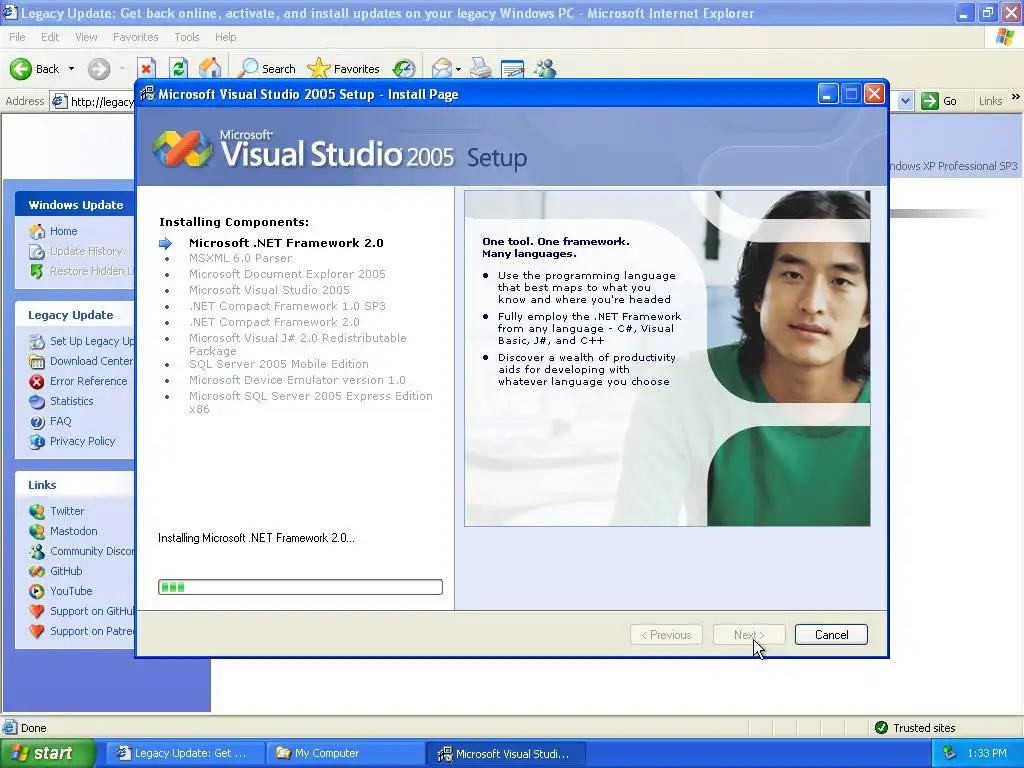The height and width of the screenshot is (768, 1024).
Task: Open the Edit menu in Internet Explorer
Action: coord(50,37)
